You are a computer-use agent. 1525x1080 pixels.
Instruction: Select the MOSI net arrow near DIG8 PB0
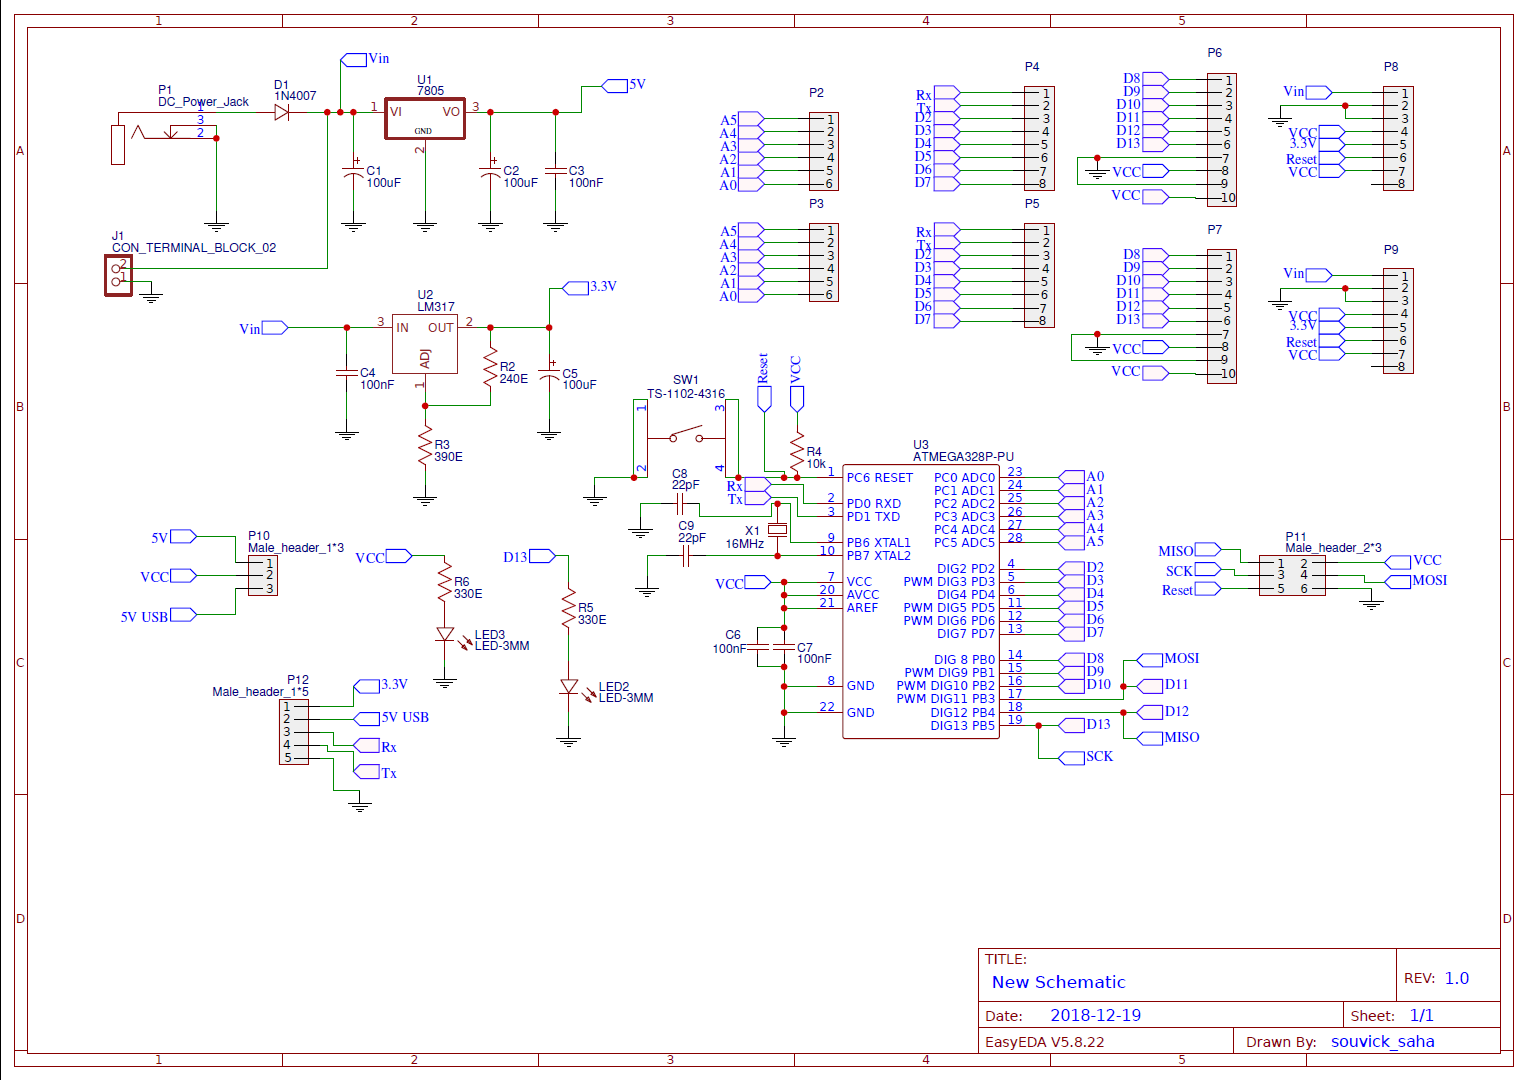tap(1150, 659)
